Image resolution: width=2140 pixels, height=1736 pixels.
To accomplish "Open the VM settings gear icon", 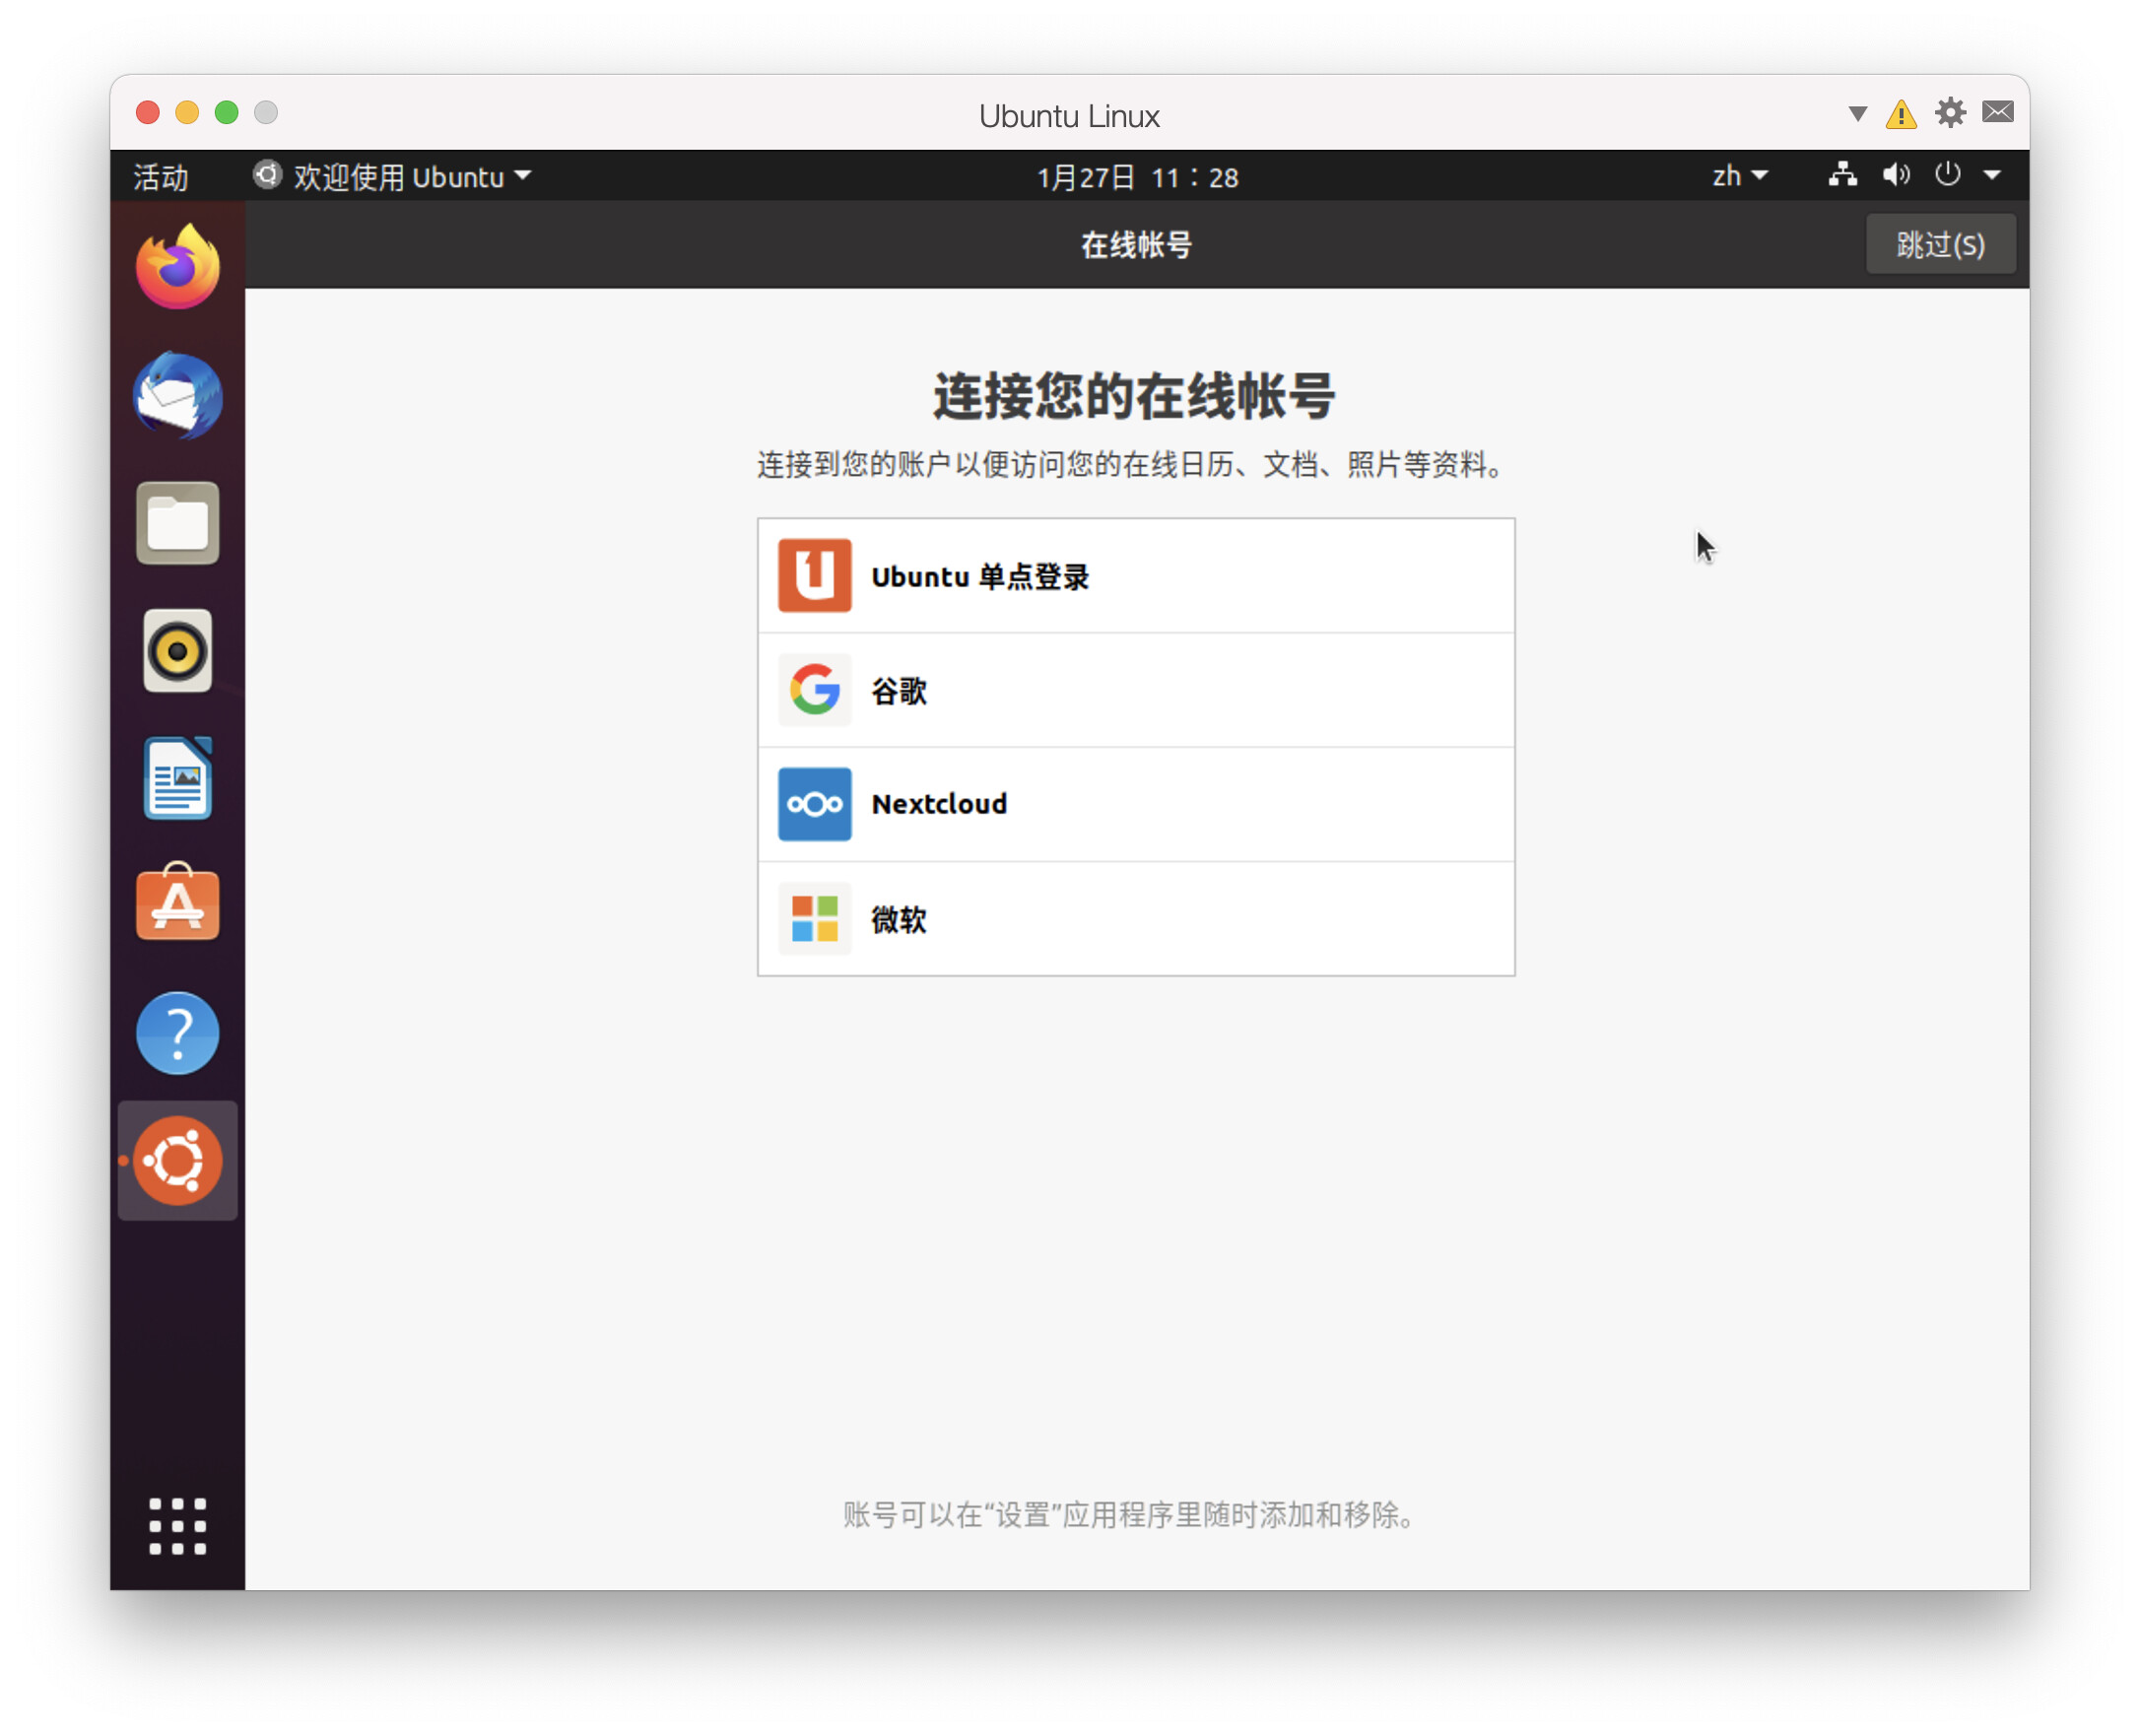I will 1950,113.
